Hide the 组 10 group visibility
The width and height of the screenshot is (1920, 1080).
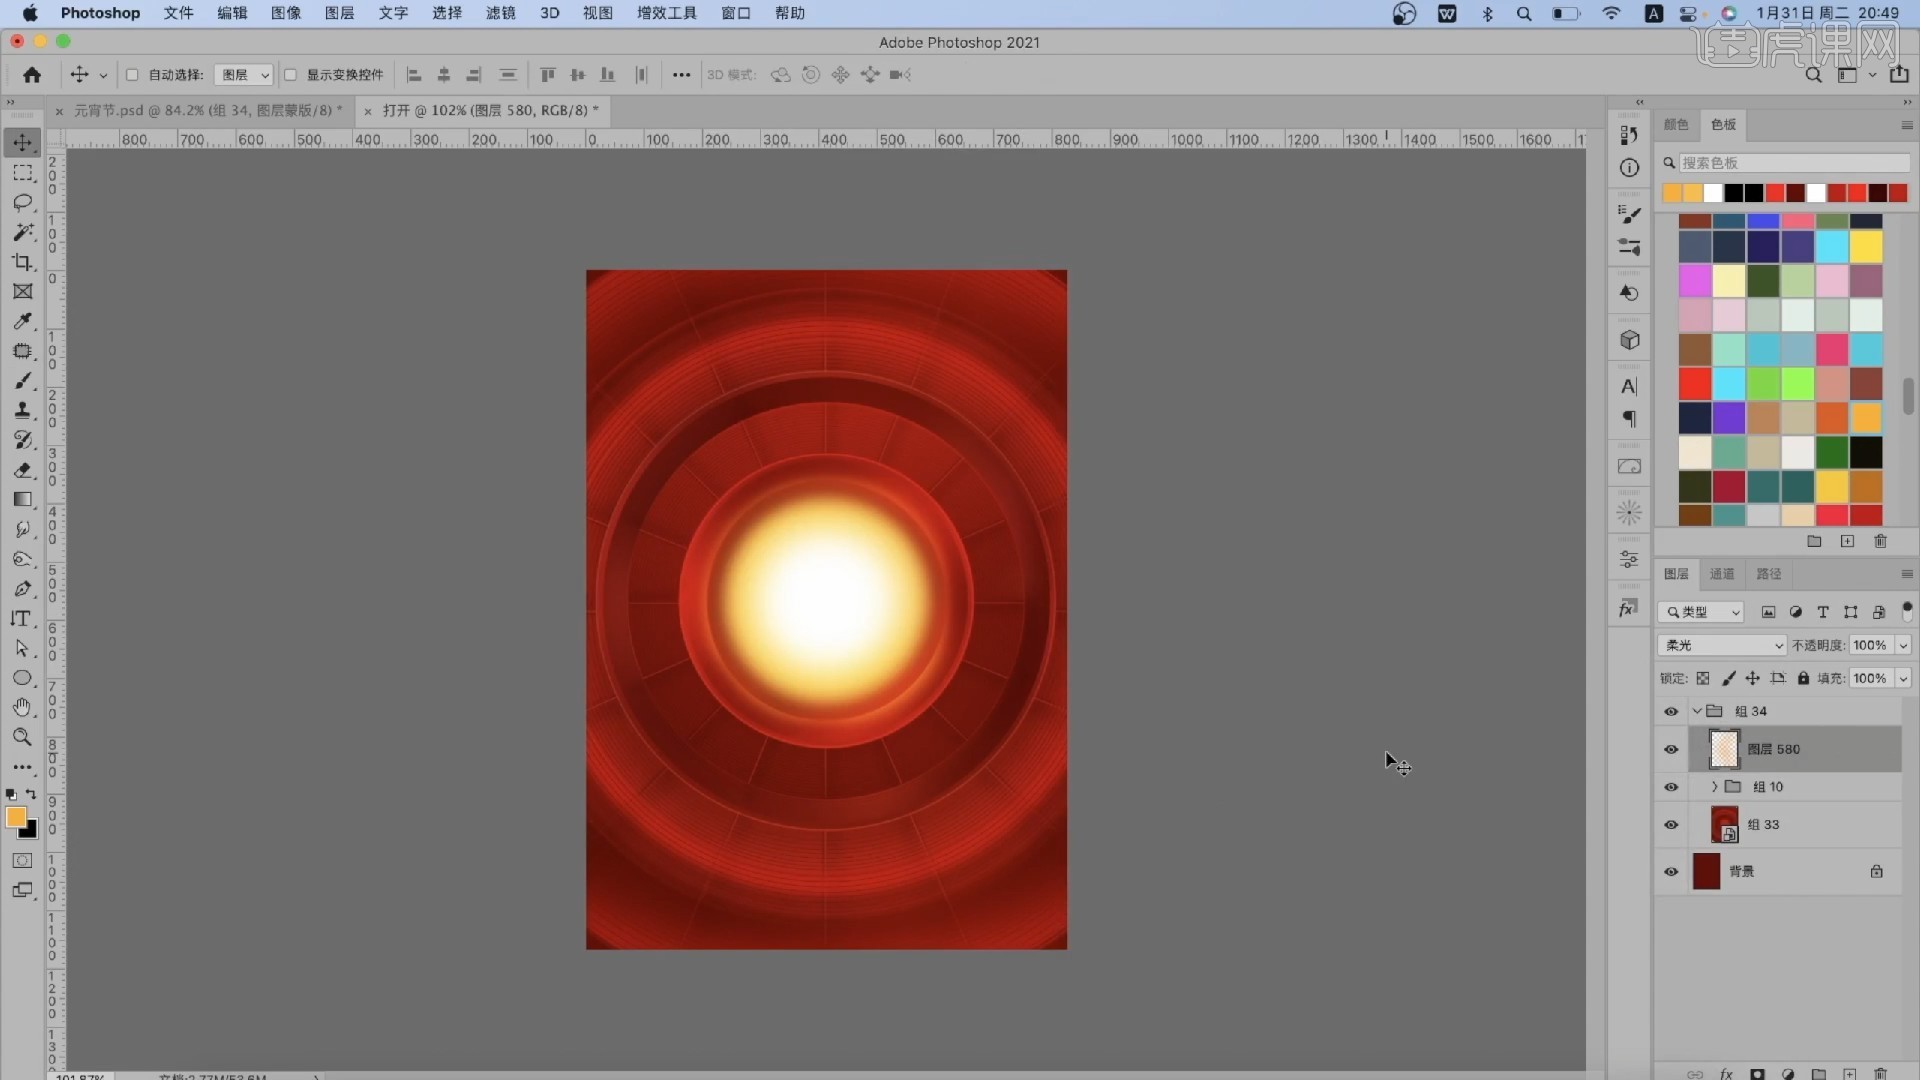click(1671, 787)
